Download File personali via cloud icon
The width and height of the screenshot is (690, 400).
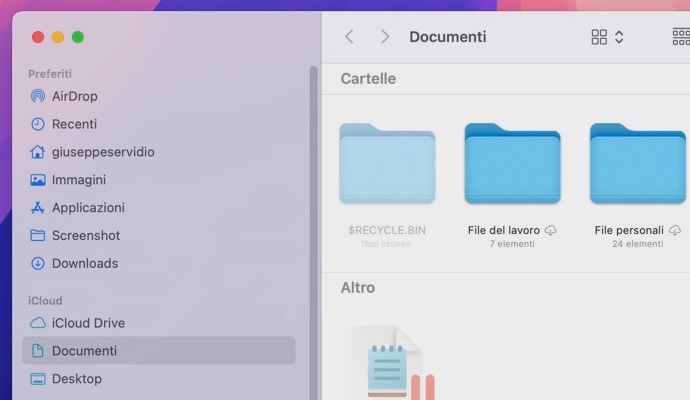click(675, 230)
